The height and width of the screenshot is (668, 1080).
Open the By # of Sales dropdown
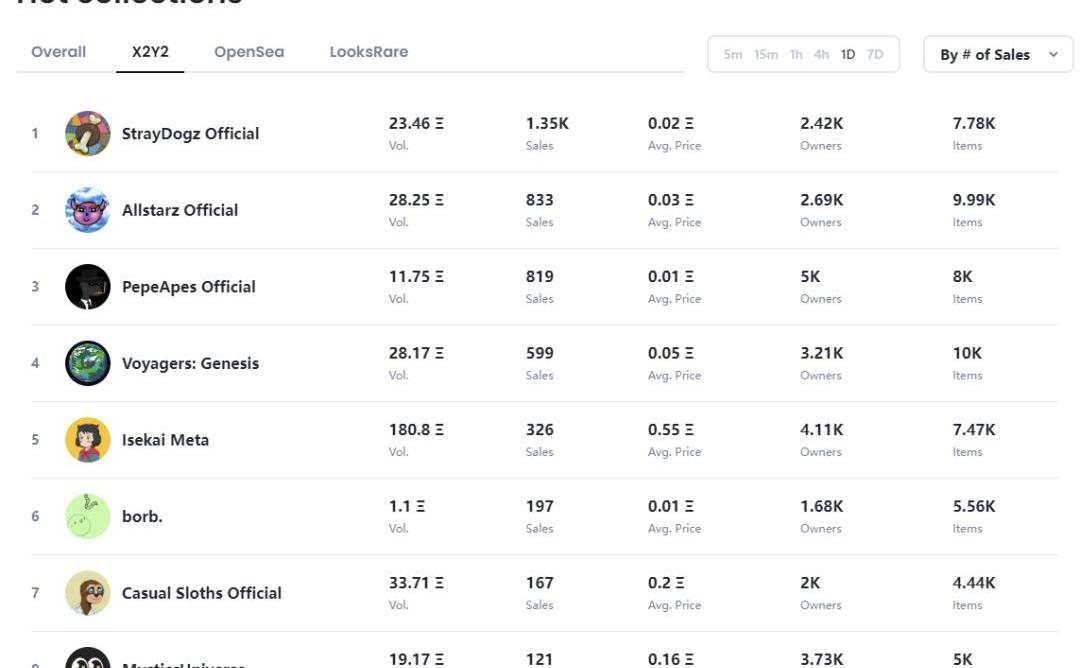coord(985,55)
